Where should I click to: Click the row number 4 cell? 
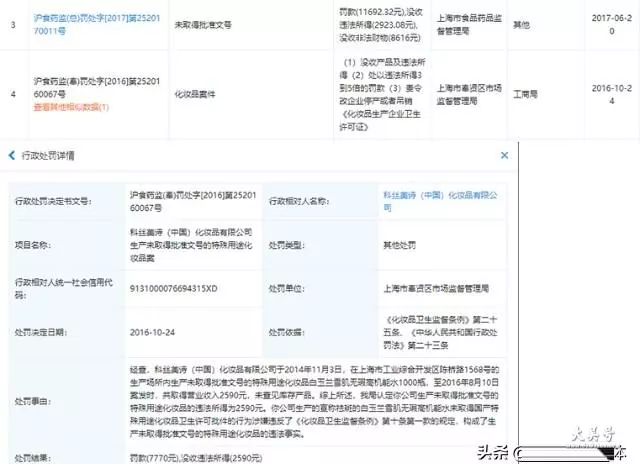pyautogui.click(x=13, y=94)
